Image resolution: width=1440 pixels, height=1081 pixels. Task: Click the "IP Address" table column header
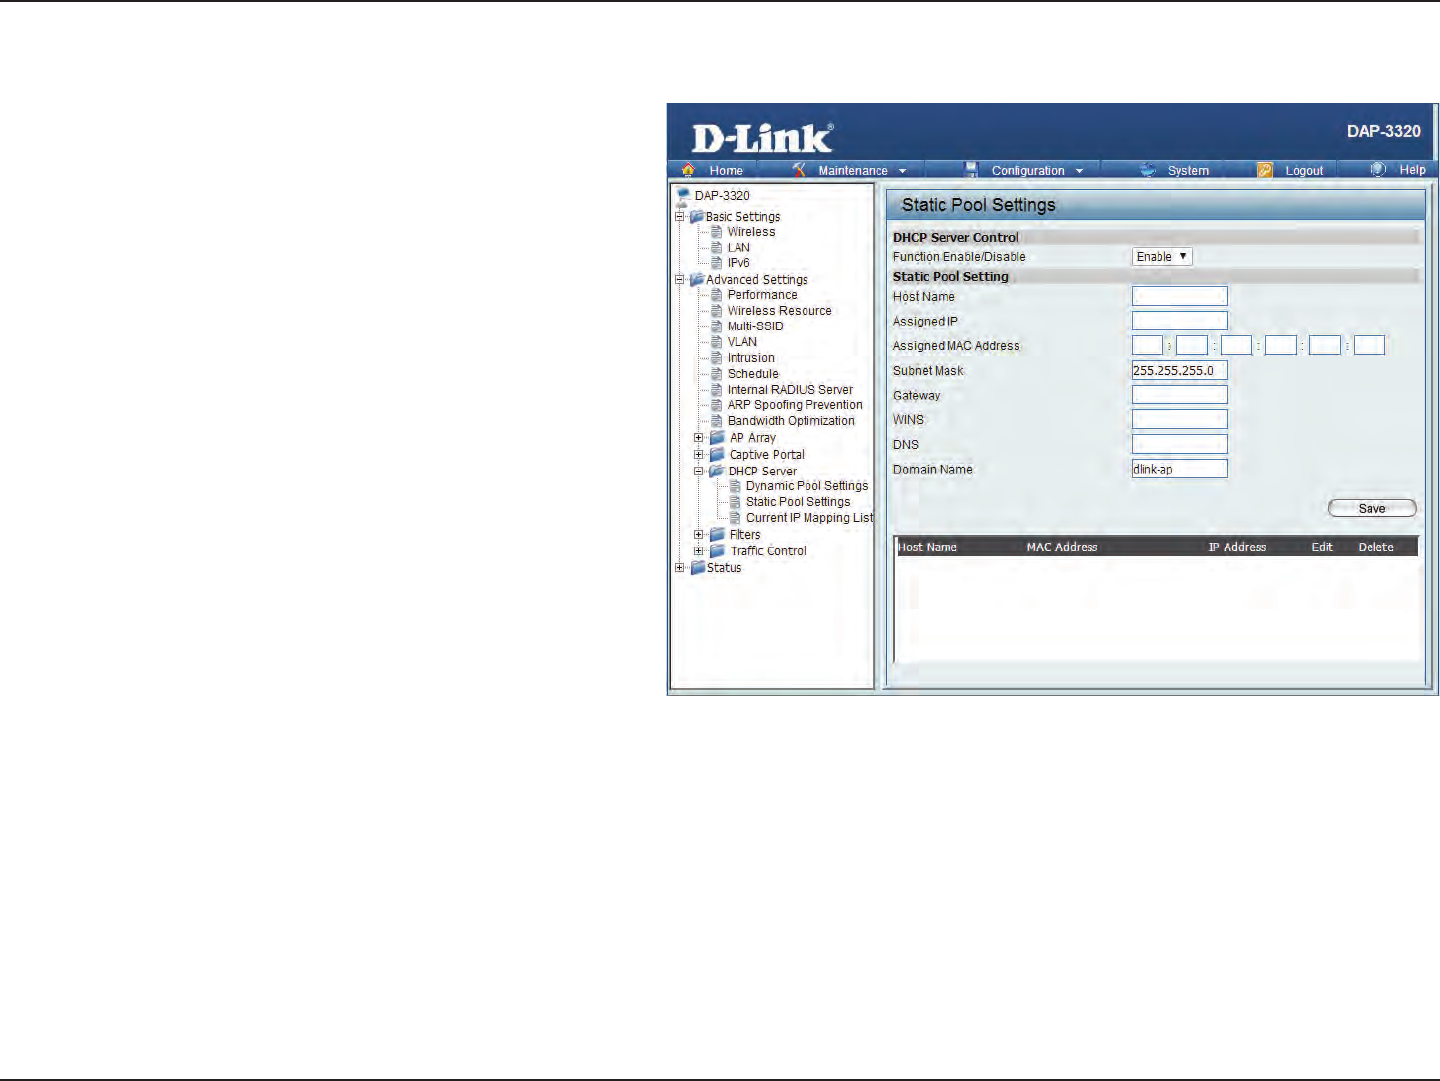click(x=1237, y=547)
